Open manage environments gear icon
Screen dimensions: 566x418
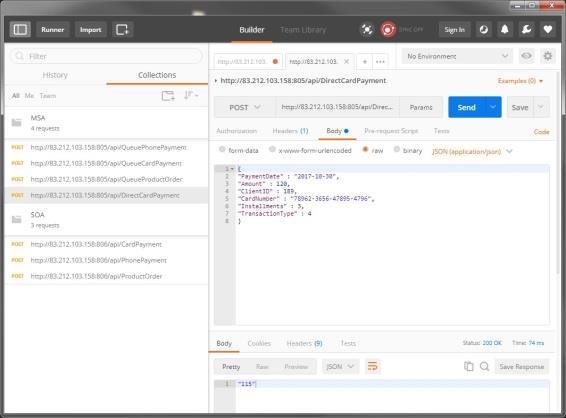(x=548, y=56)
